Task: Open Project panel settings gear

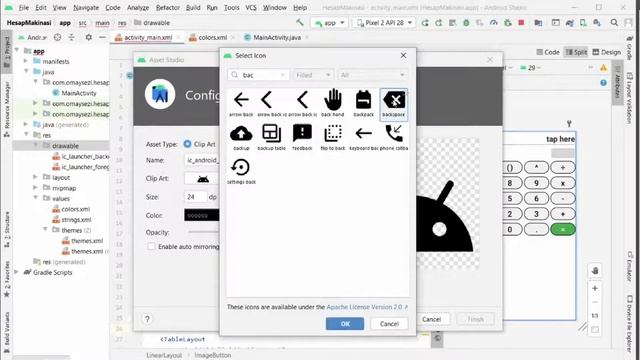Action: (89, 38)
